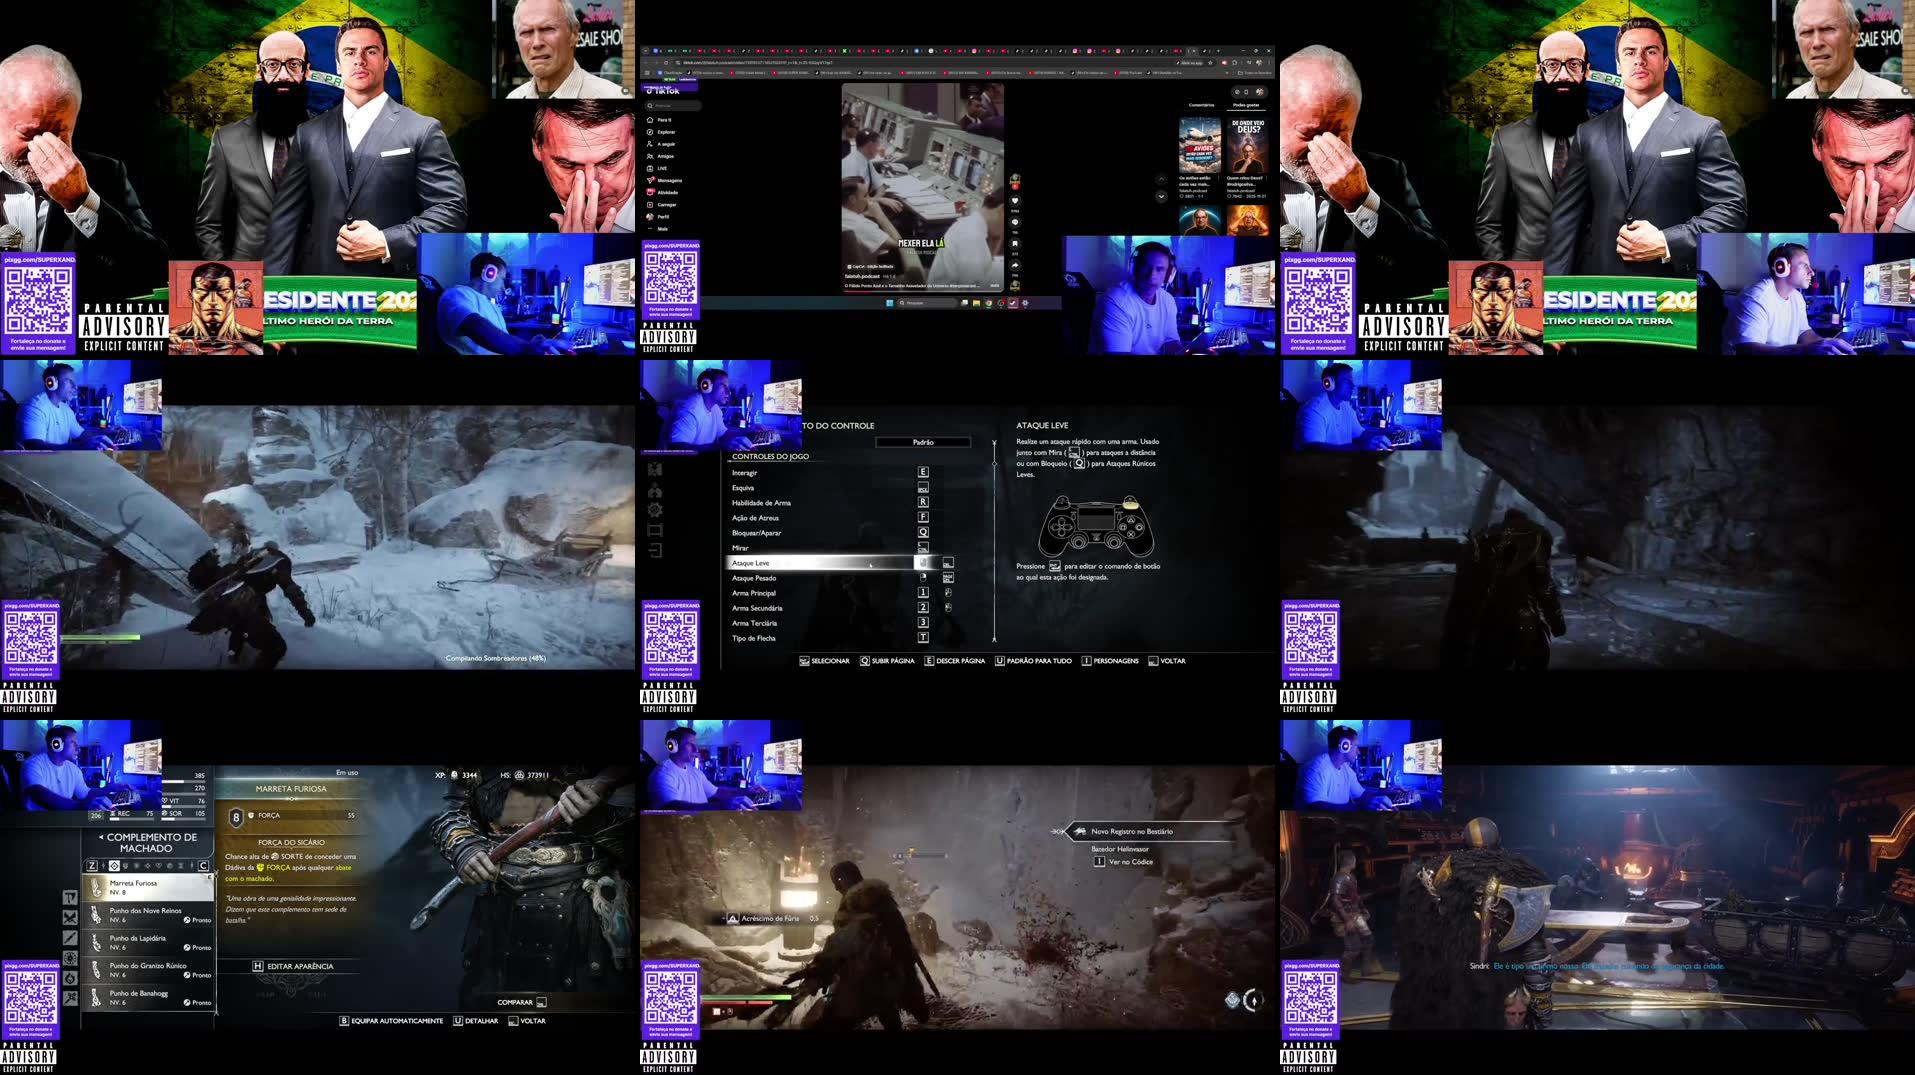Screen dimensions: 1915x1075
Task: Toggle the bookmark on the TikTok video
Action: coord(1015,243)
